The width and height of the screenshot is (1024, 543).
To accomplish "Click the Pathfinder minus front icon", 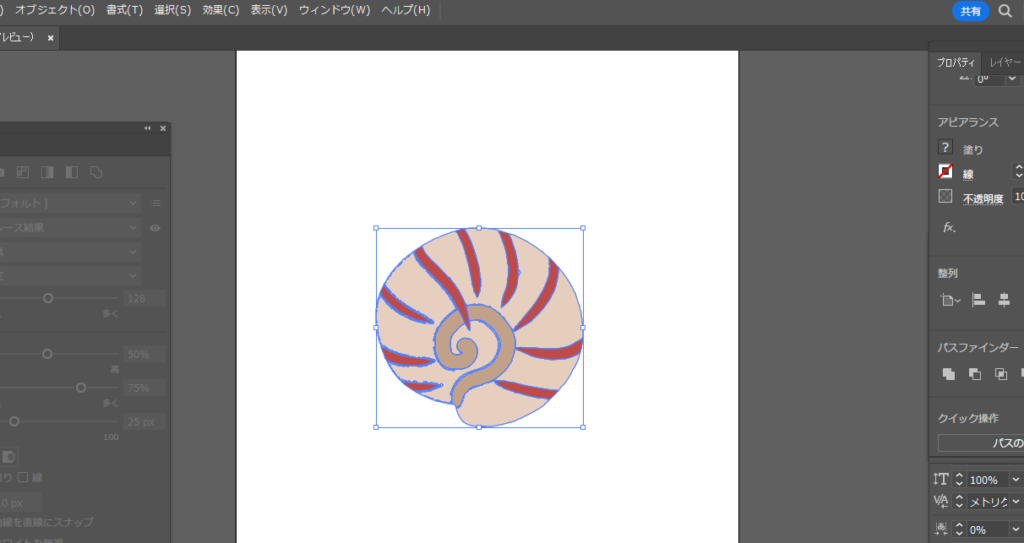I will tap(975, 374).
